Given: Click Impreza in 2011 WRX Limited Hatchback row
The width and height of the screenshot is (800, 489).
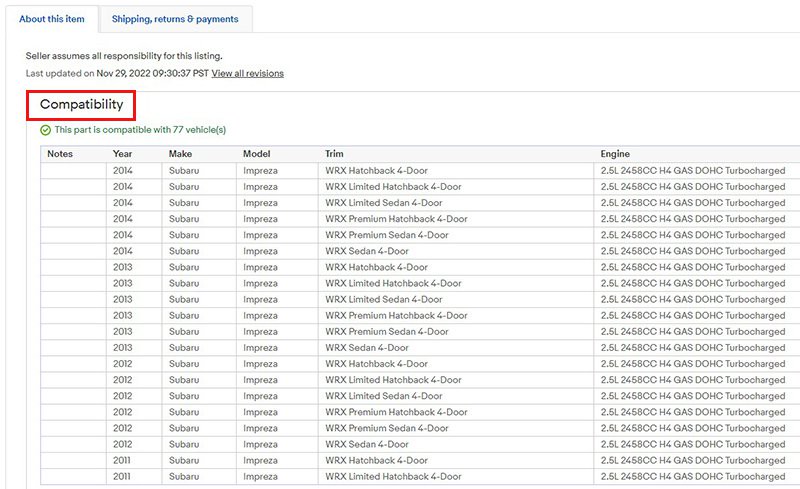Looking at the screenshot, I should [x=260, y=476].
